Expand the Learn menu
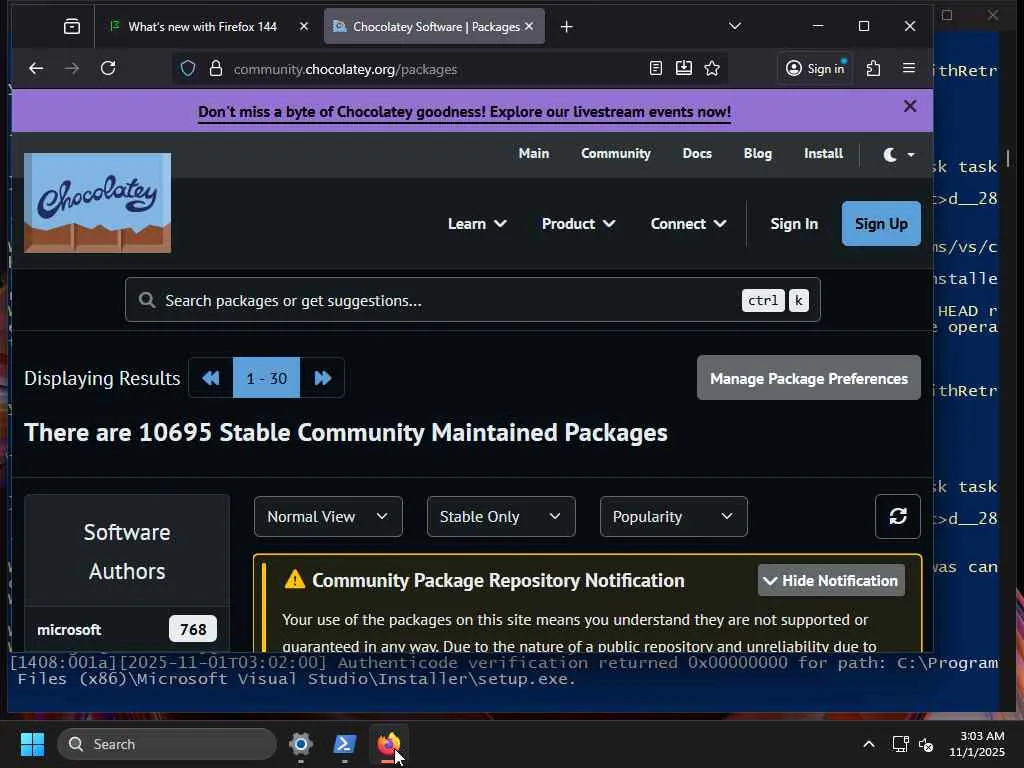Screen dimensions: 1024x768 (477, 224)
